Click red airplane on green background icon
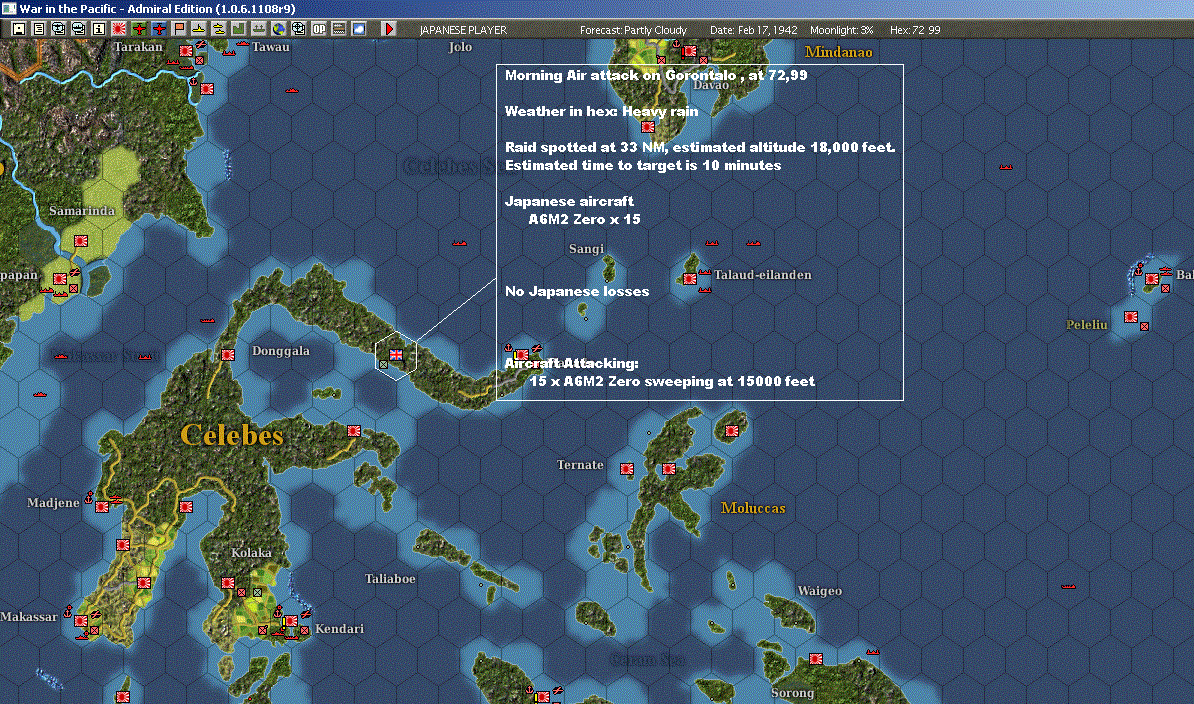1194x704 pixels. pos(139,29)
